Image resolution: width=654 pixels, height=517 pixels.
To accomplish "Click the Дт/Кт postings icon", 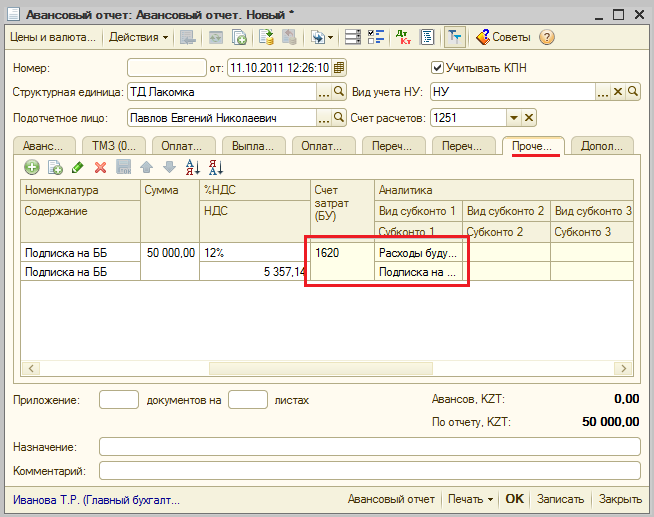I will (402, 37).
